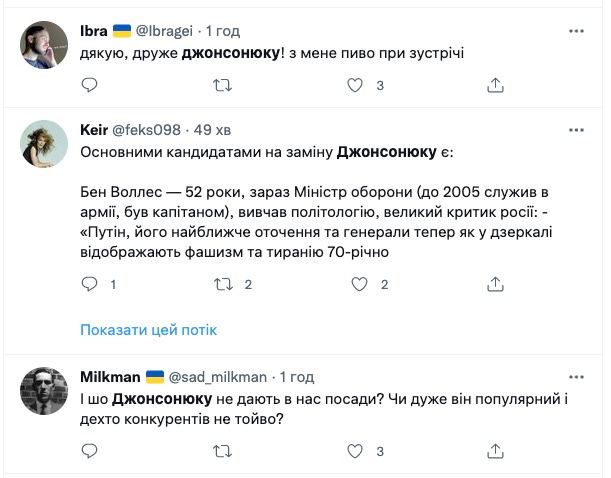The image size is (611, 478).
Task: Open the Ibra display name link
Action: point(93,31)
